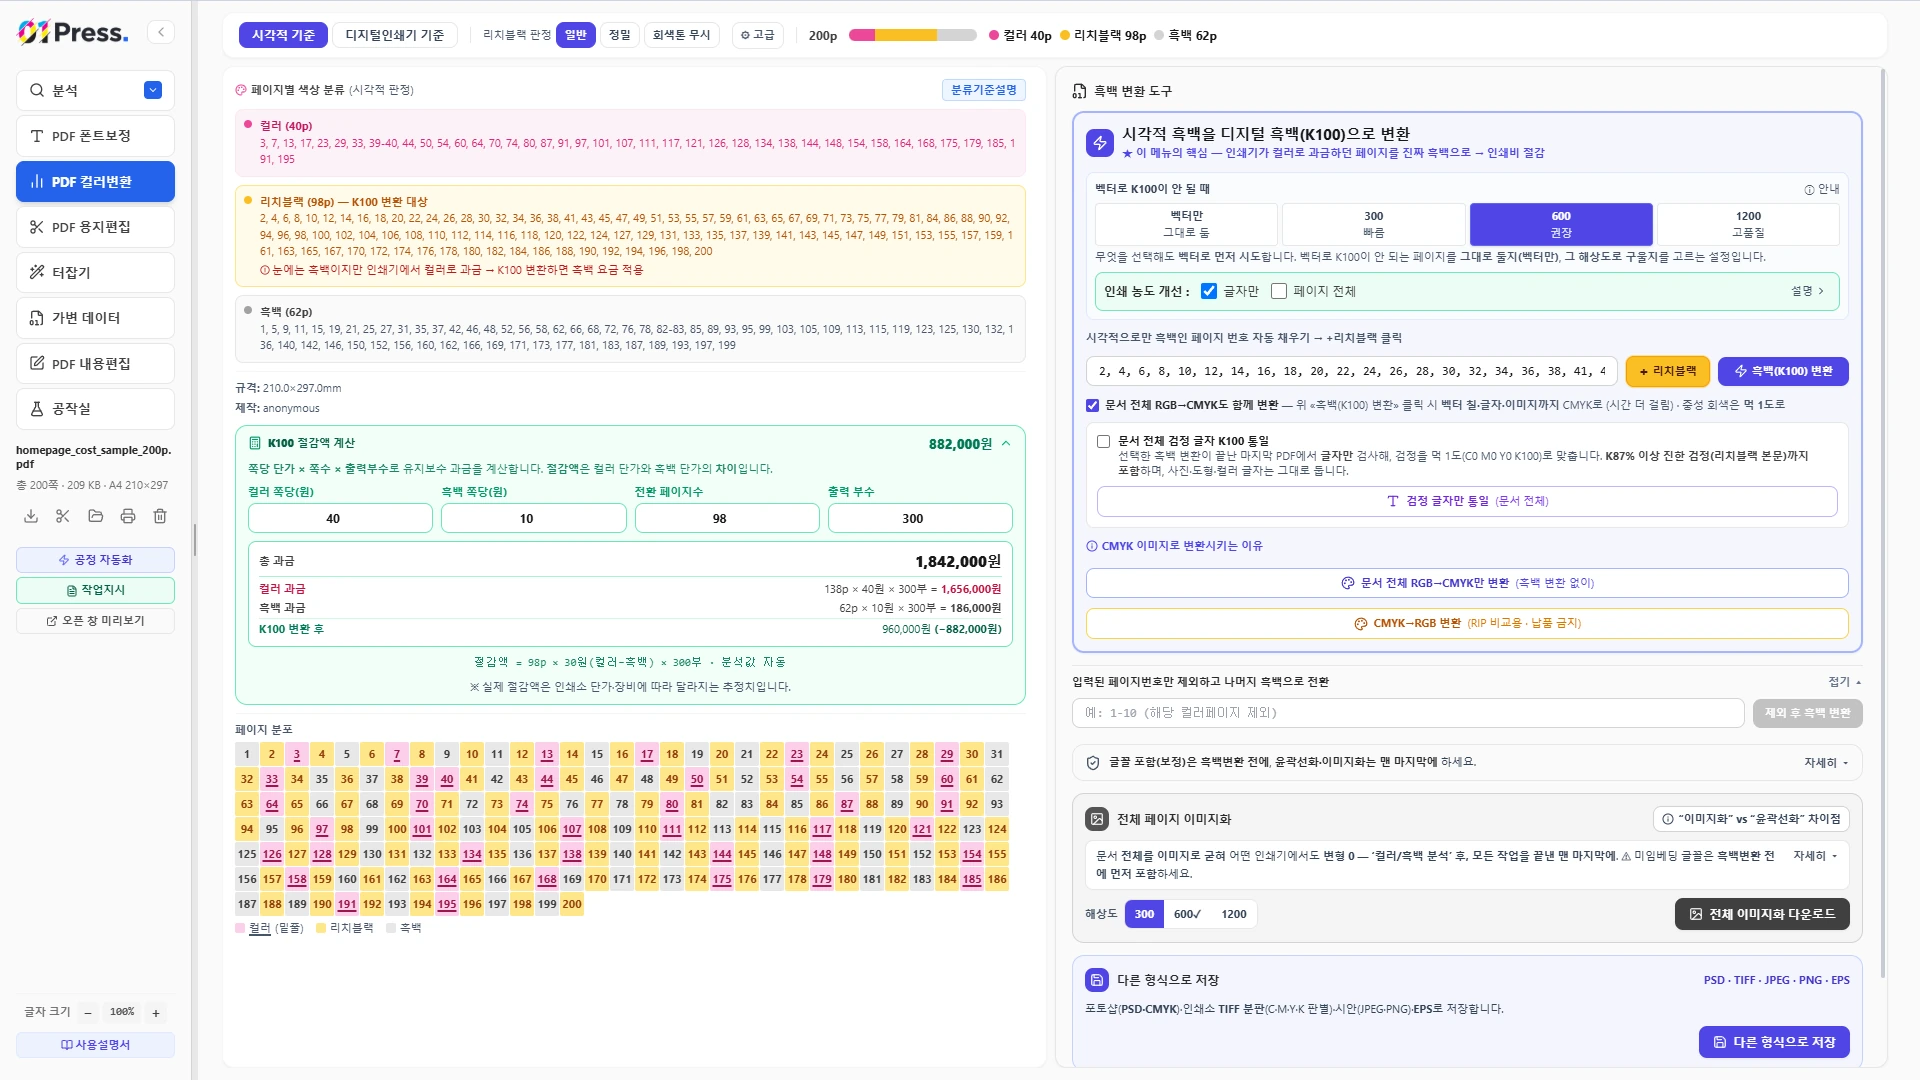Open the 공작실 flask tool
1920x1080 pixels.
point(95,409)
